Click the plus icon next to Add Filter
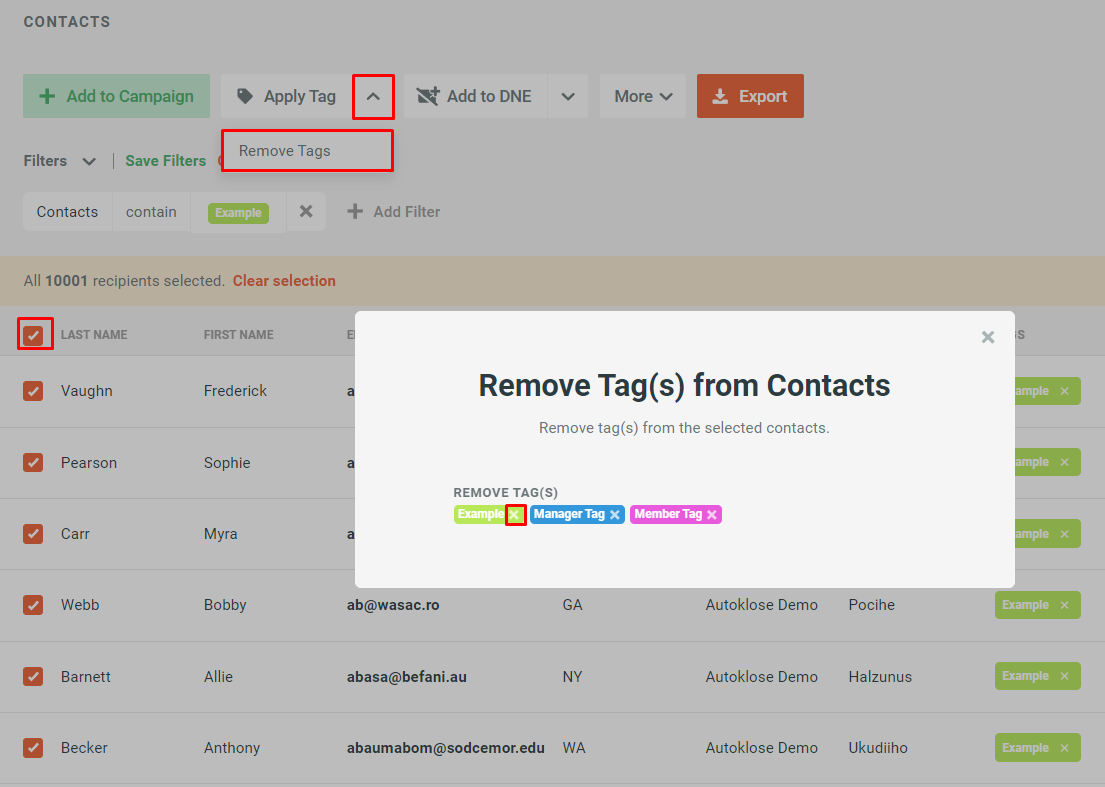The image size is (1105, 787). click(x=357, y=211)
